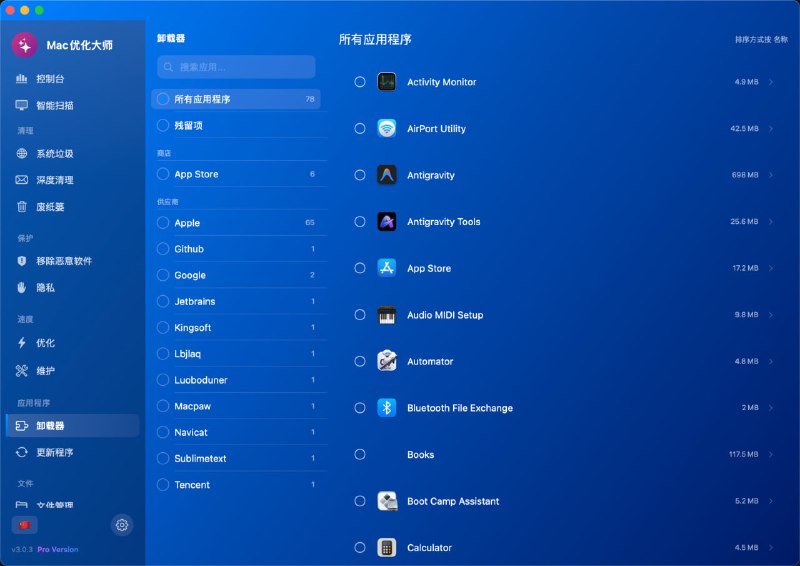Click the 更新程序 refresh arrows icon
This screenshot has height=566, width=800.
point(21,452)
